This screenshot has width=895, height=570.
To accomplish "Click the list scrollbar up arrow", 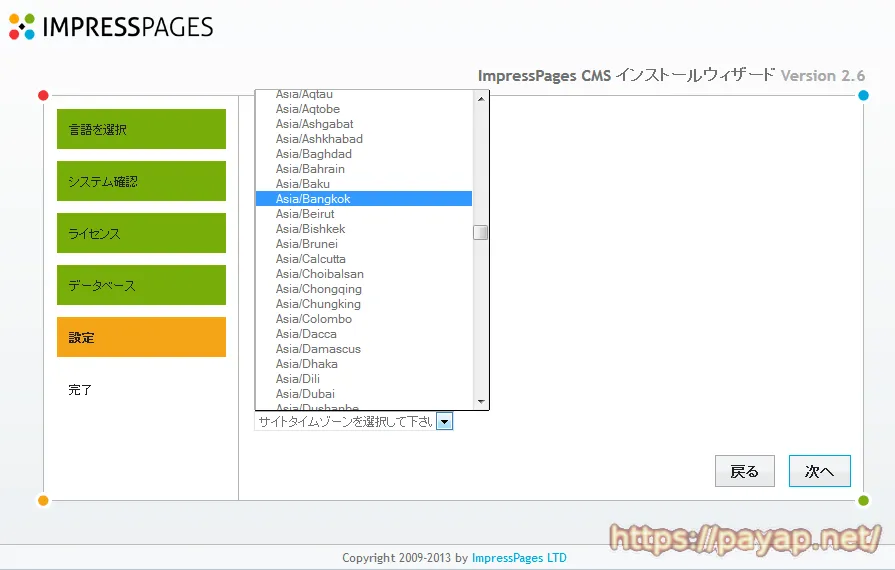I will click(x=481, y=99).
